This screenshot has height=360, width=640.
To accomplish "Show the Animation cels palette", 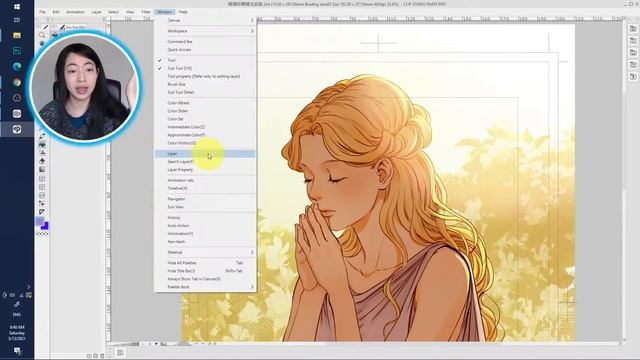I will [205, 180].
